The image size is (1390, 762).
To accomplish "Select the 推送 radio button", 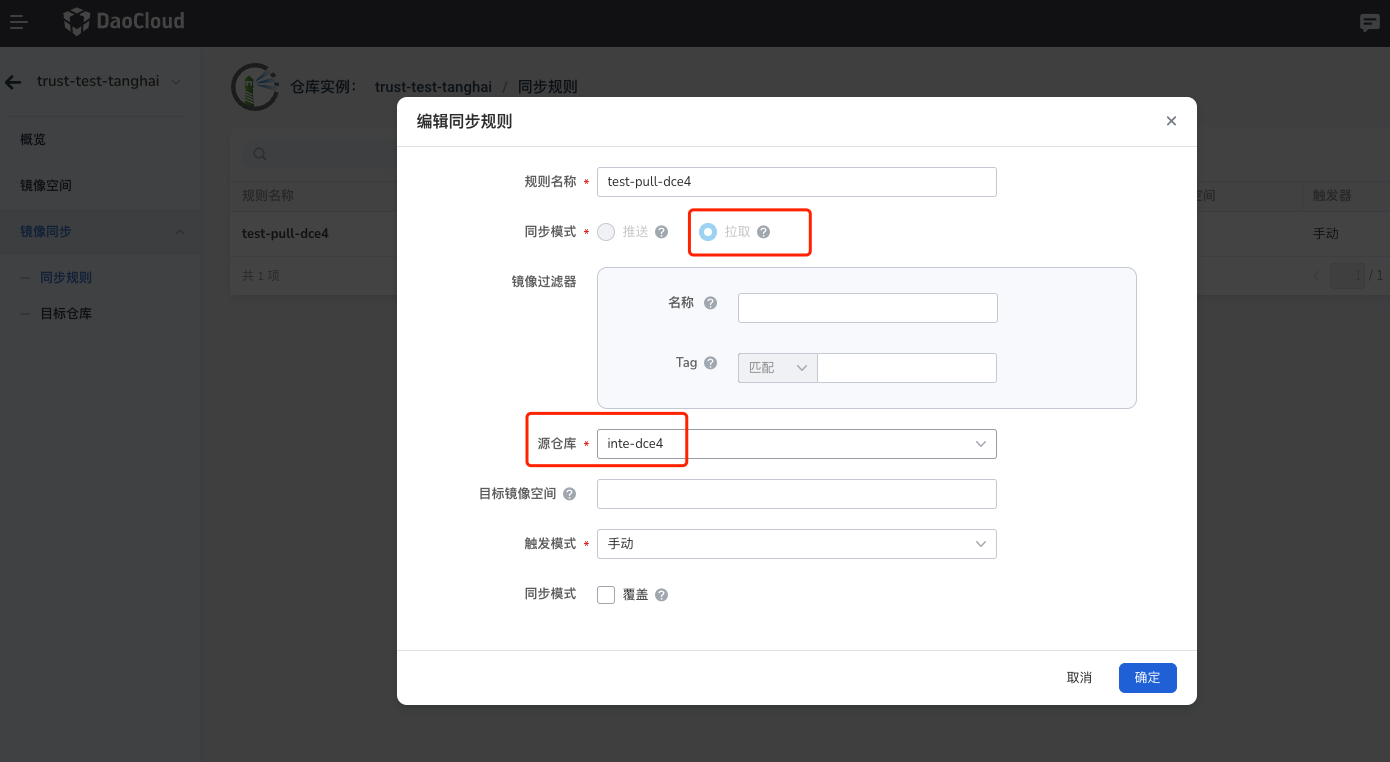I will click(x=605, y=231).
